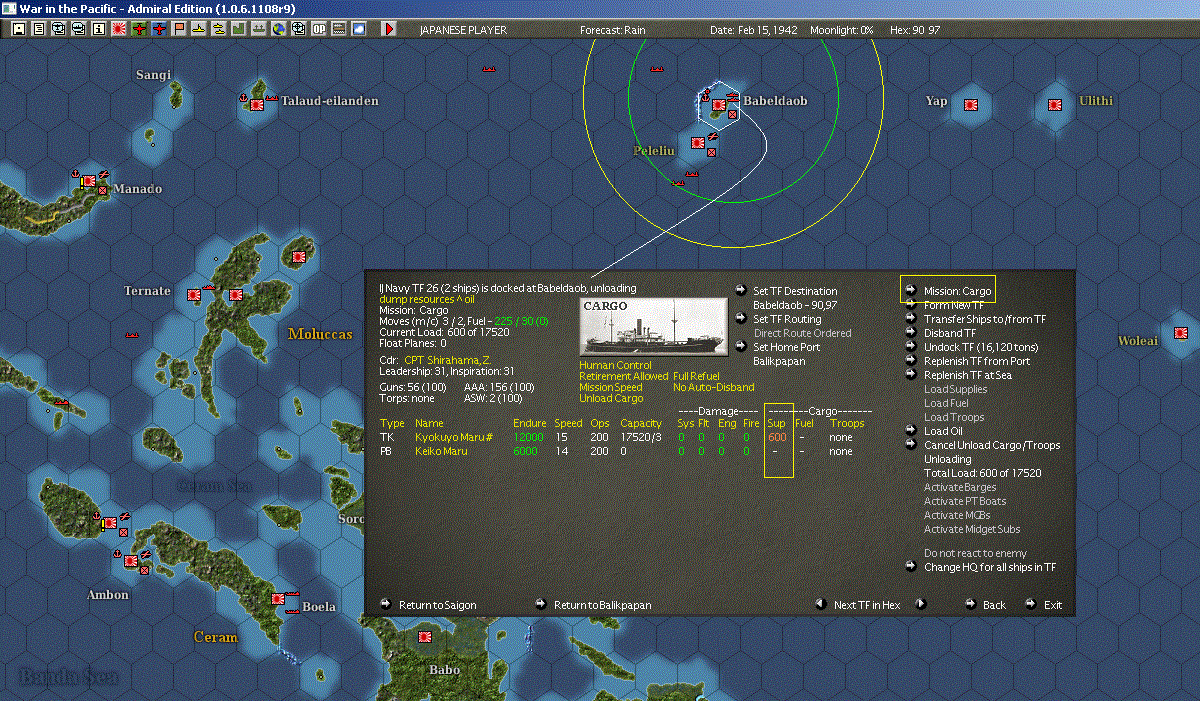Image resolution: width=1200 pixels, height=701 pixels.
Task: Click the single yellow aircraft toolbar icon
Action: click(200, 30)
